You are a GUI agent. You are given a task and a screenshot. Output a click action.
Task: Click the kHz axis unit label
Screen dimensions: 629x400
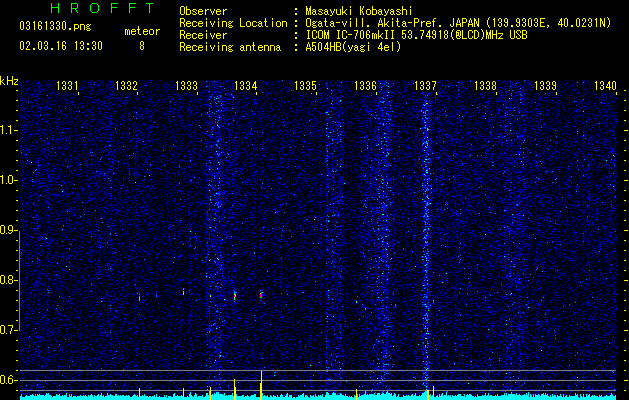point(9,81)
